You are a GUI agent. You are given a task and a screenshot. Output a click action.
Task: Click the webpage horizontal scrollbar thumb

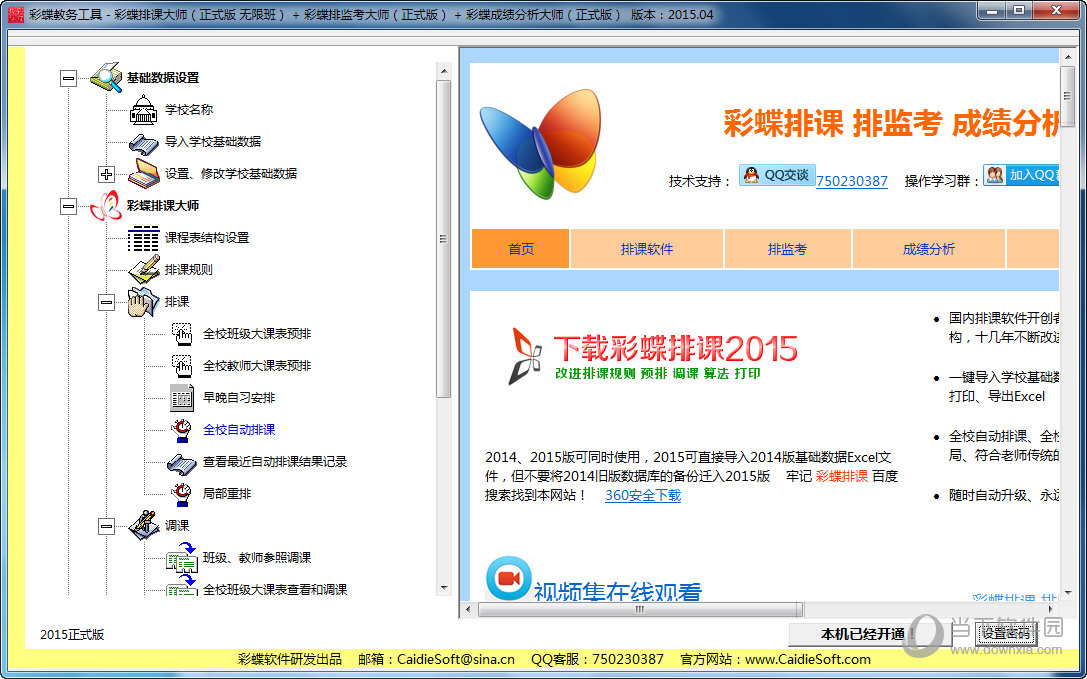[x=640, y=610]
